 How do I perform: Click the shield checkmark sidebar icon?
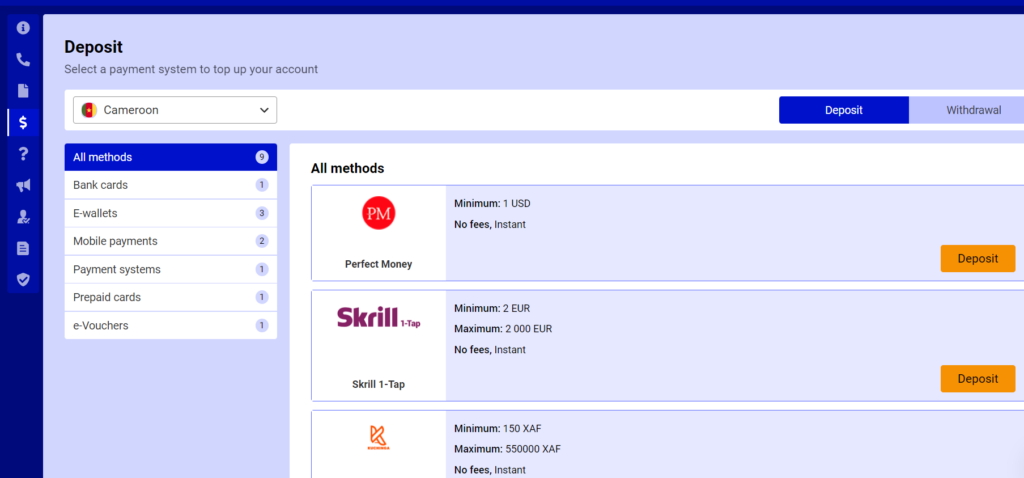tap(23, 280)
